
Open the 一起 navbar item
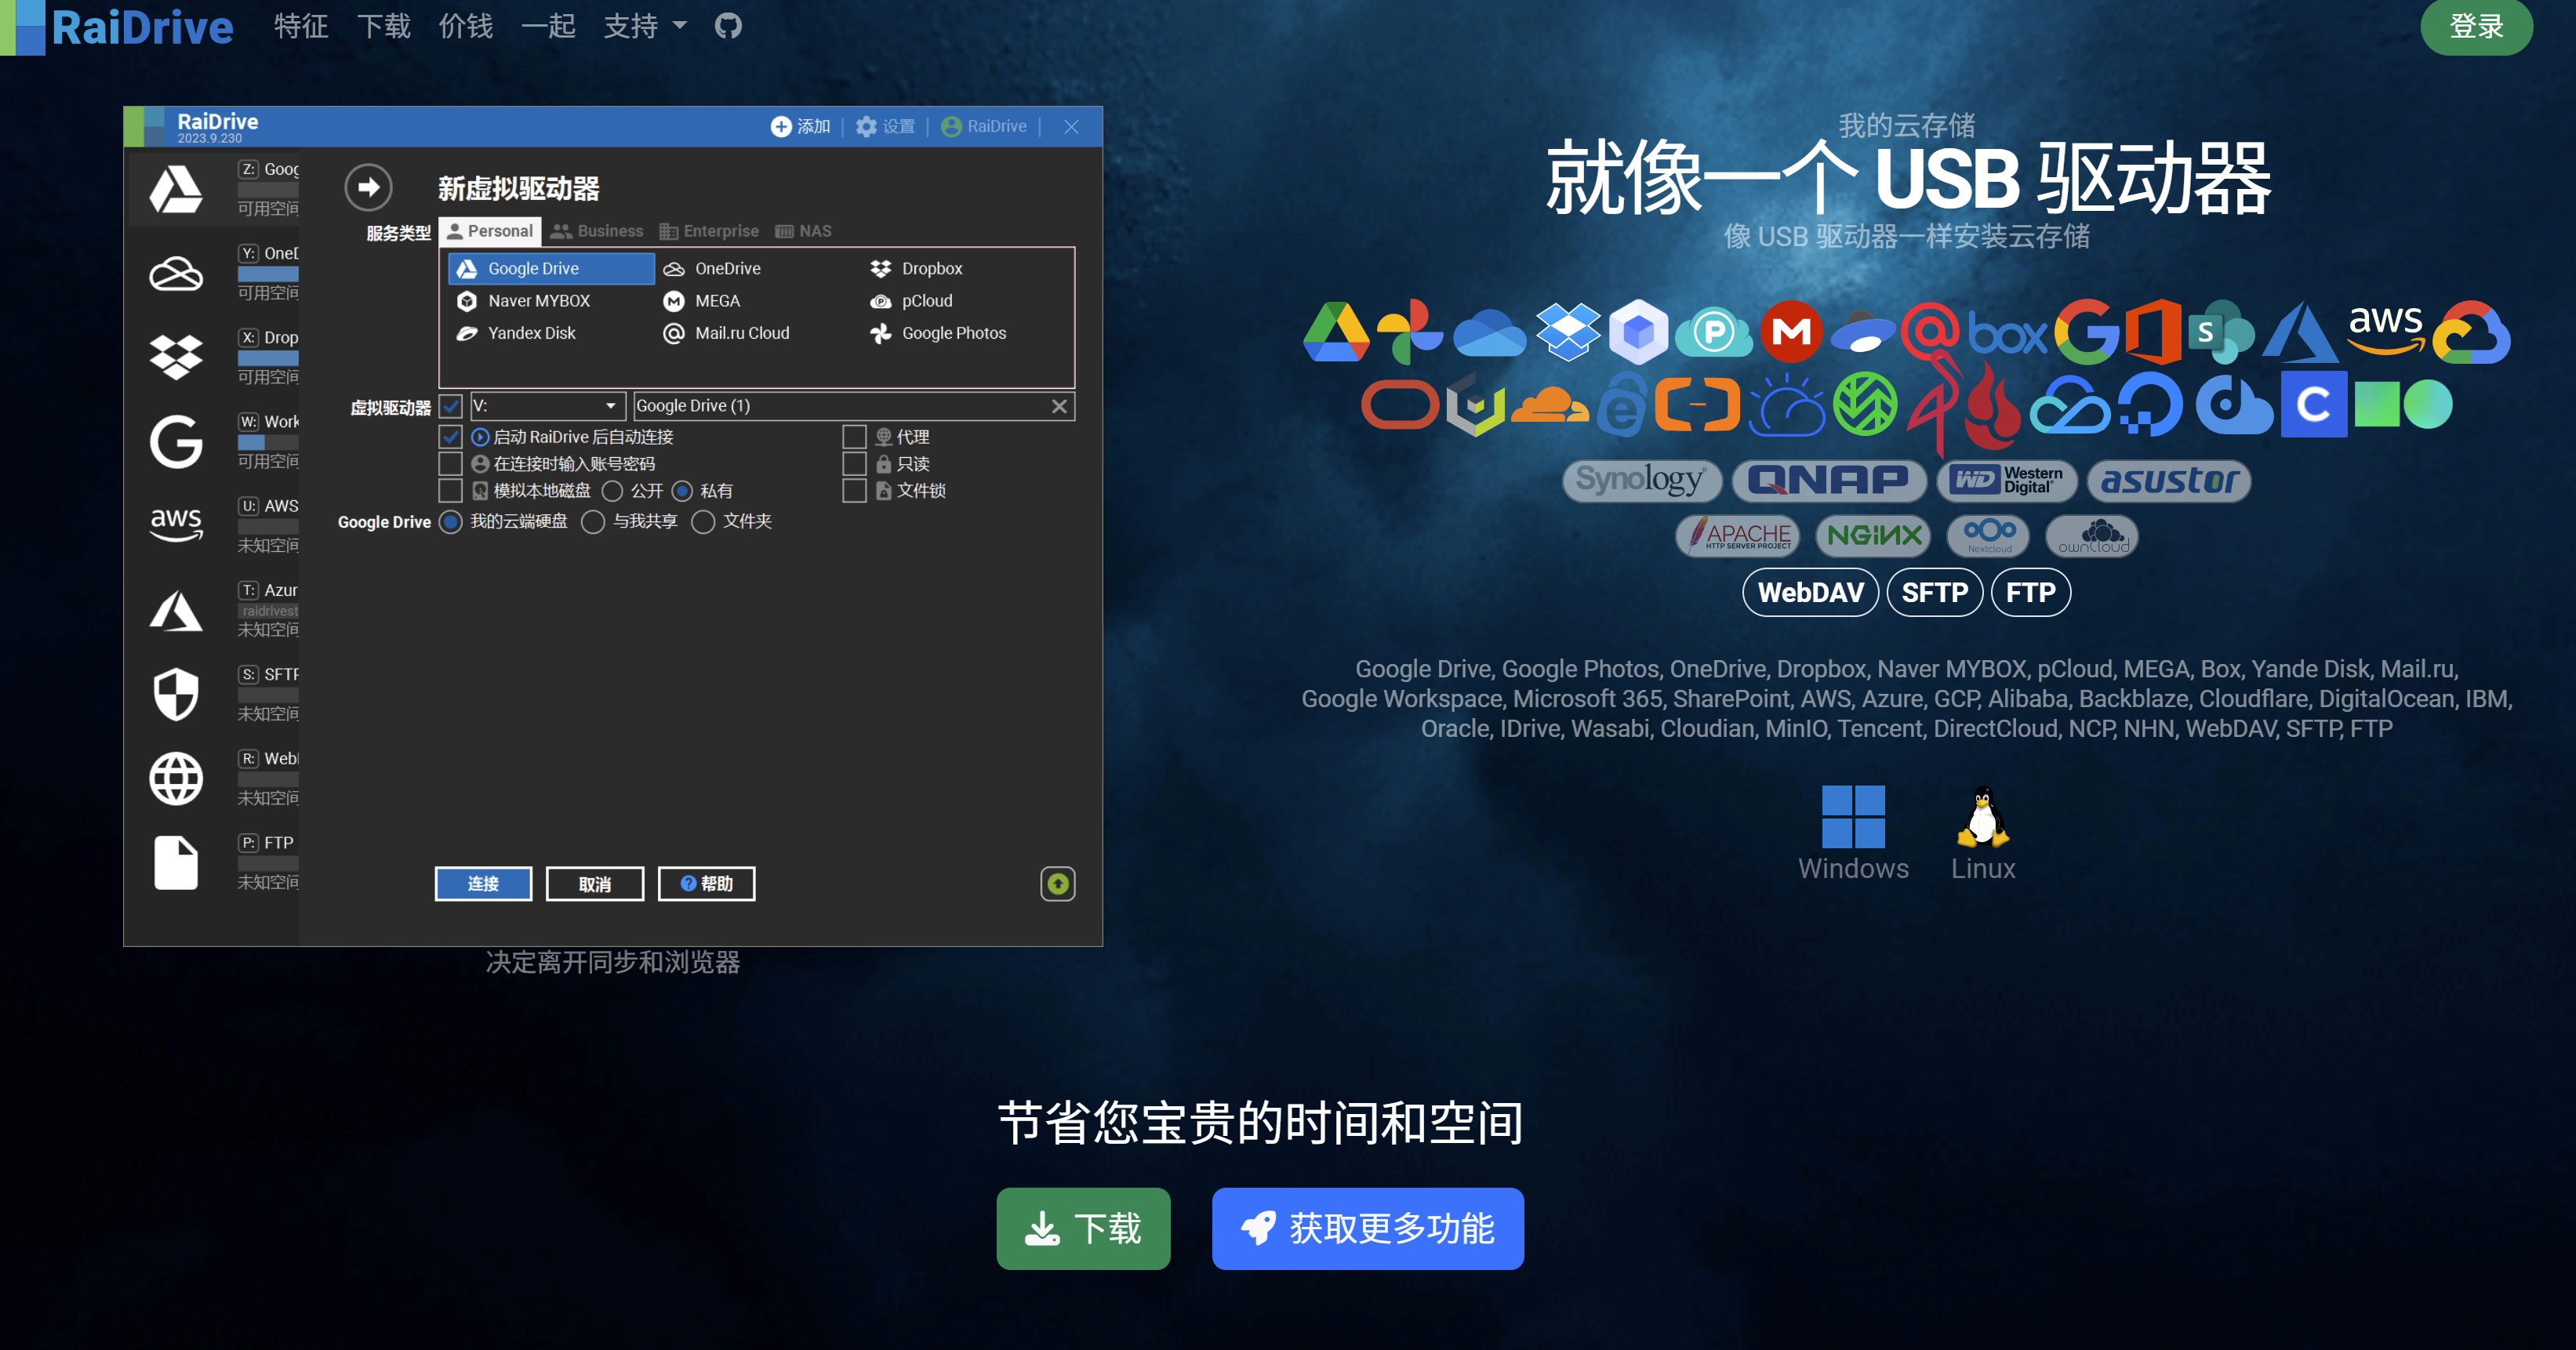[549, 26]
